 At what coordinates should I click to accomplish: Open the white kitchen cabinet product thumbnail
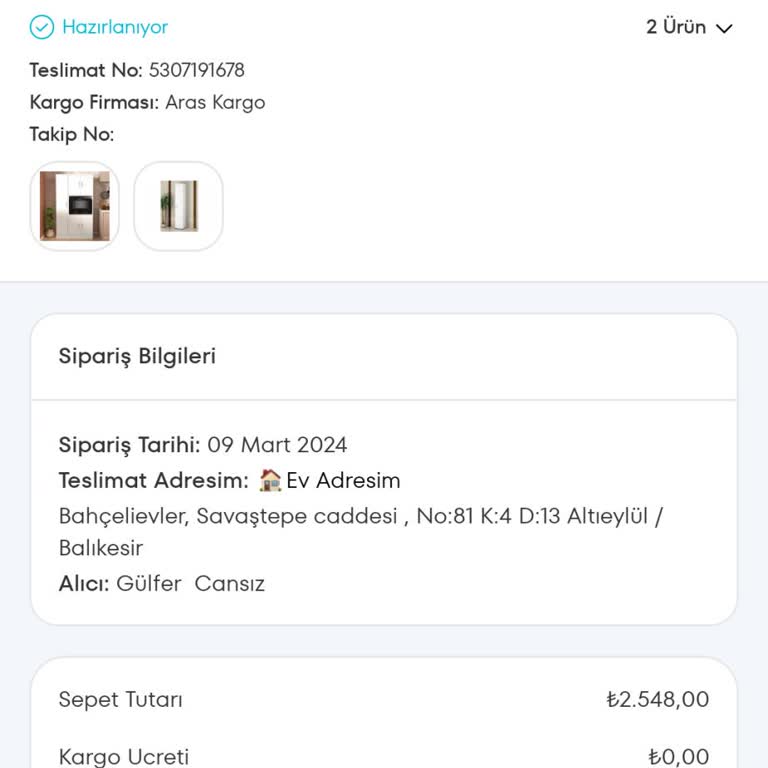[x=75, y=206]
